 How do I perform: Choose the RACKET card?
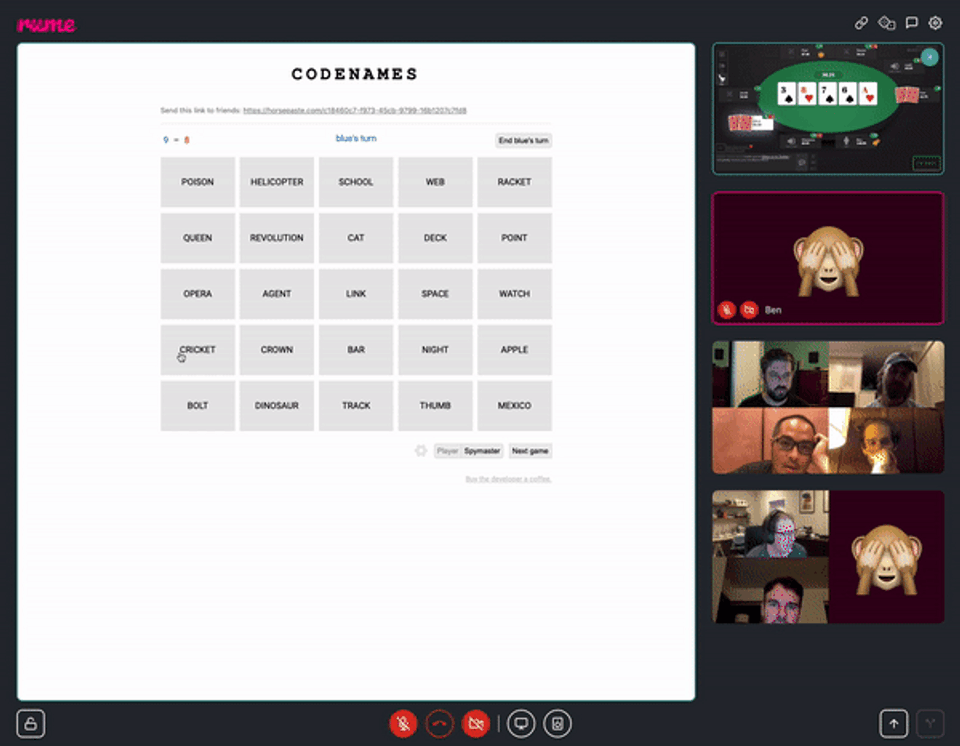click(514, 182)
